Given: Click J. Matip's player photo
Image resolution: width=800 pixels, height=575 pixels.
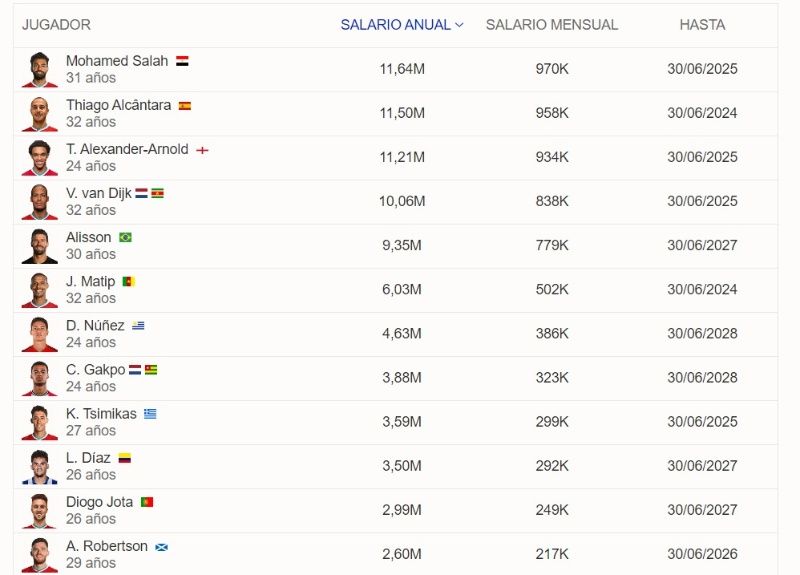Looking at the screenshot, I should point(40,290).
